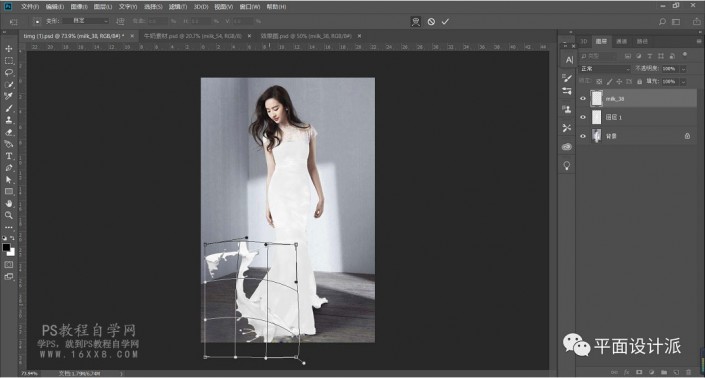Open the extra tools ellipsis
This screenshot has height=378, width=705.
tap(9, 227)
